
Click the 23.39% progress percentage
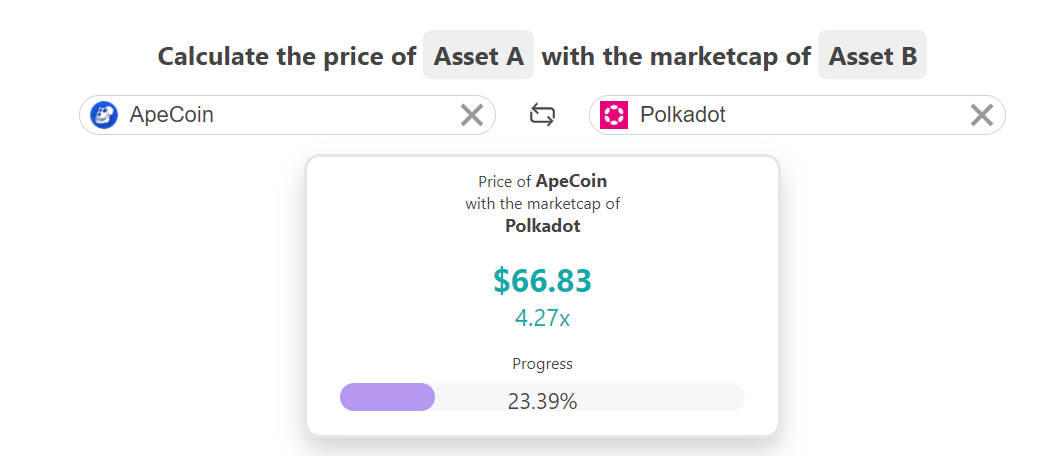[x=542, y=401]
